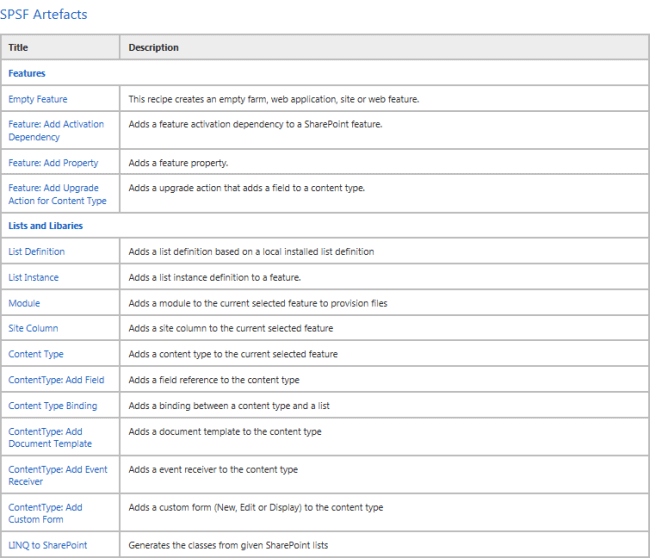This screenshot has width=650, height=558.
Task: Click the Features section heading
Action: pyautogui.click(x=27, y=73)
